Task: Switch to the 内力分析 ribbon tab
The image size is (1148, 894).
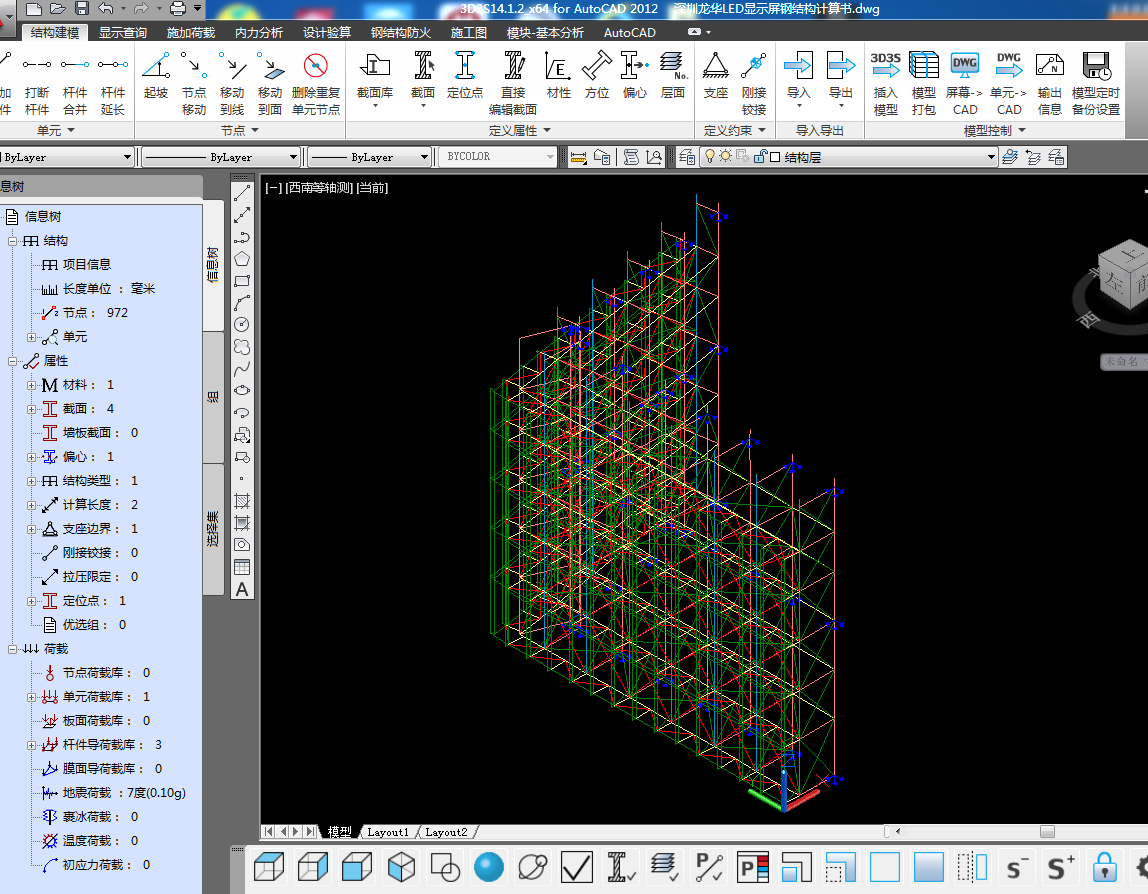Action: 259,32
